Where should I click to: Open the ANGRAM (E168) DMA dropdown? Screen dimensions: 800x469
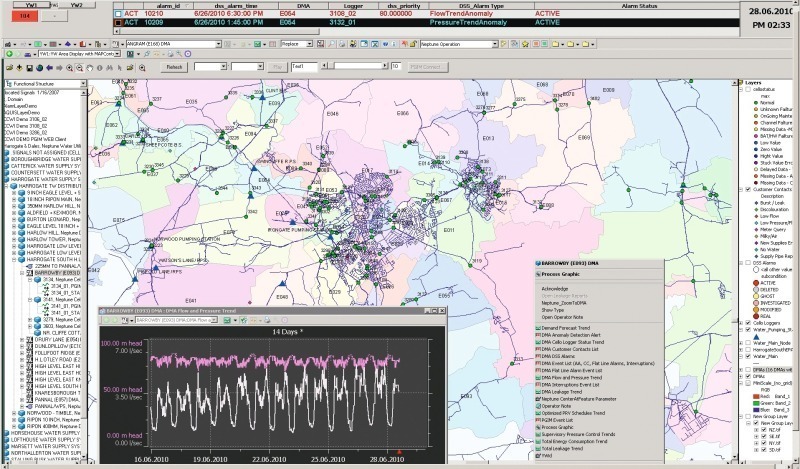pyautogui.click(x=218, y=44)
